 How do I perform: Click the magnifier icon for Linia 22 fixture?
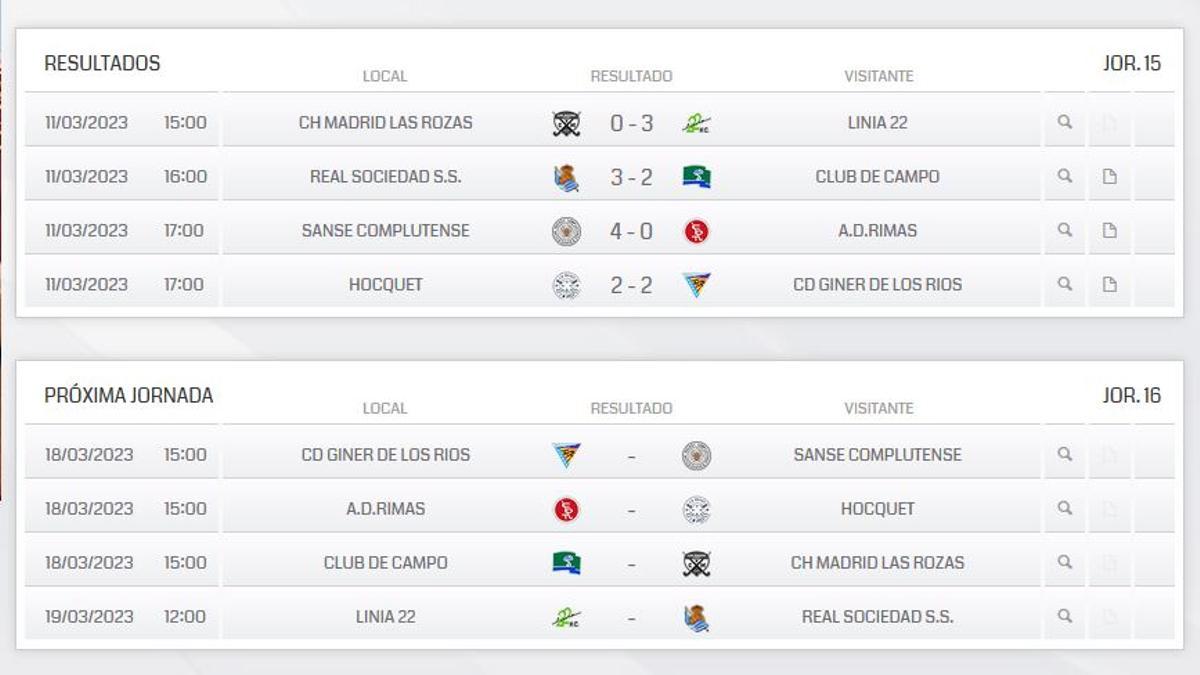coord(1064,122)
